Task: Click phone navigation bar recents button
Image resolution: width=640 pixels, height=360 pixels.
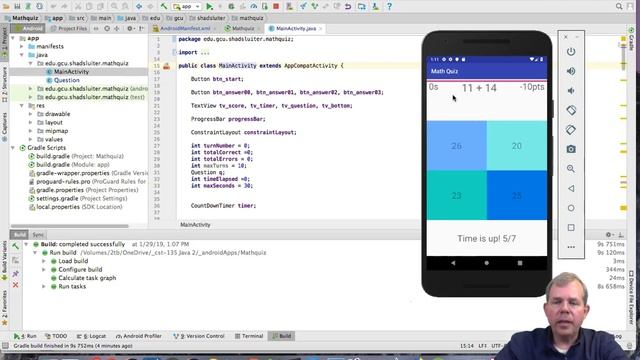Action: pos(520,263)
